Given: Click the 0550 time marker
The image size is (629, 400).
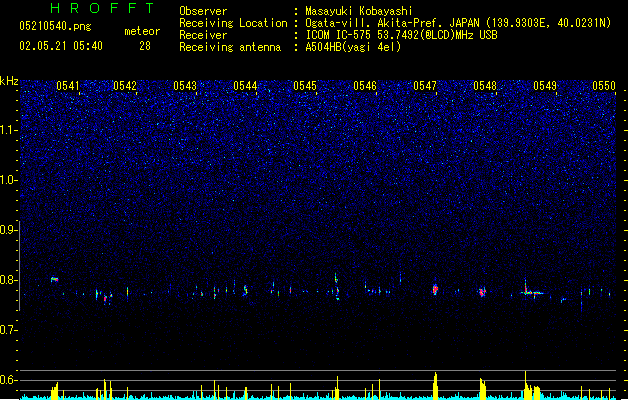Looking at the screenshot, I should click(x=604, y=86).
